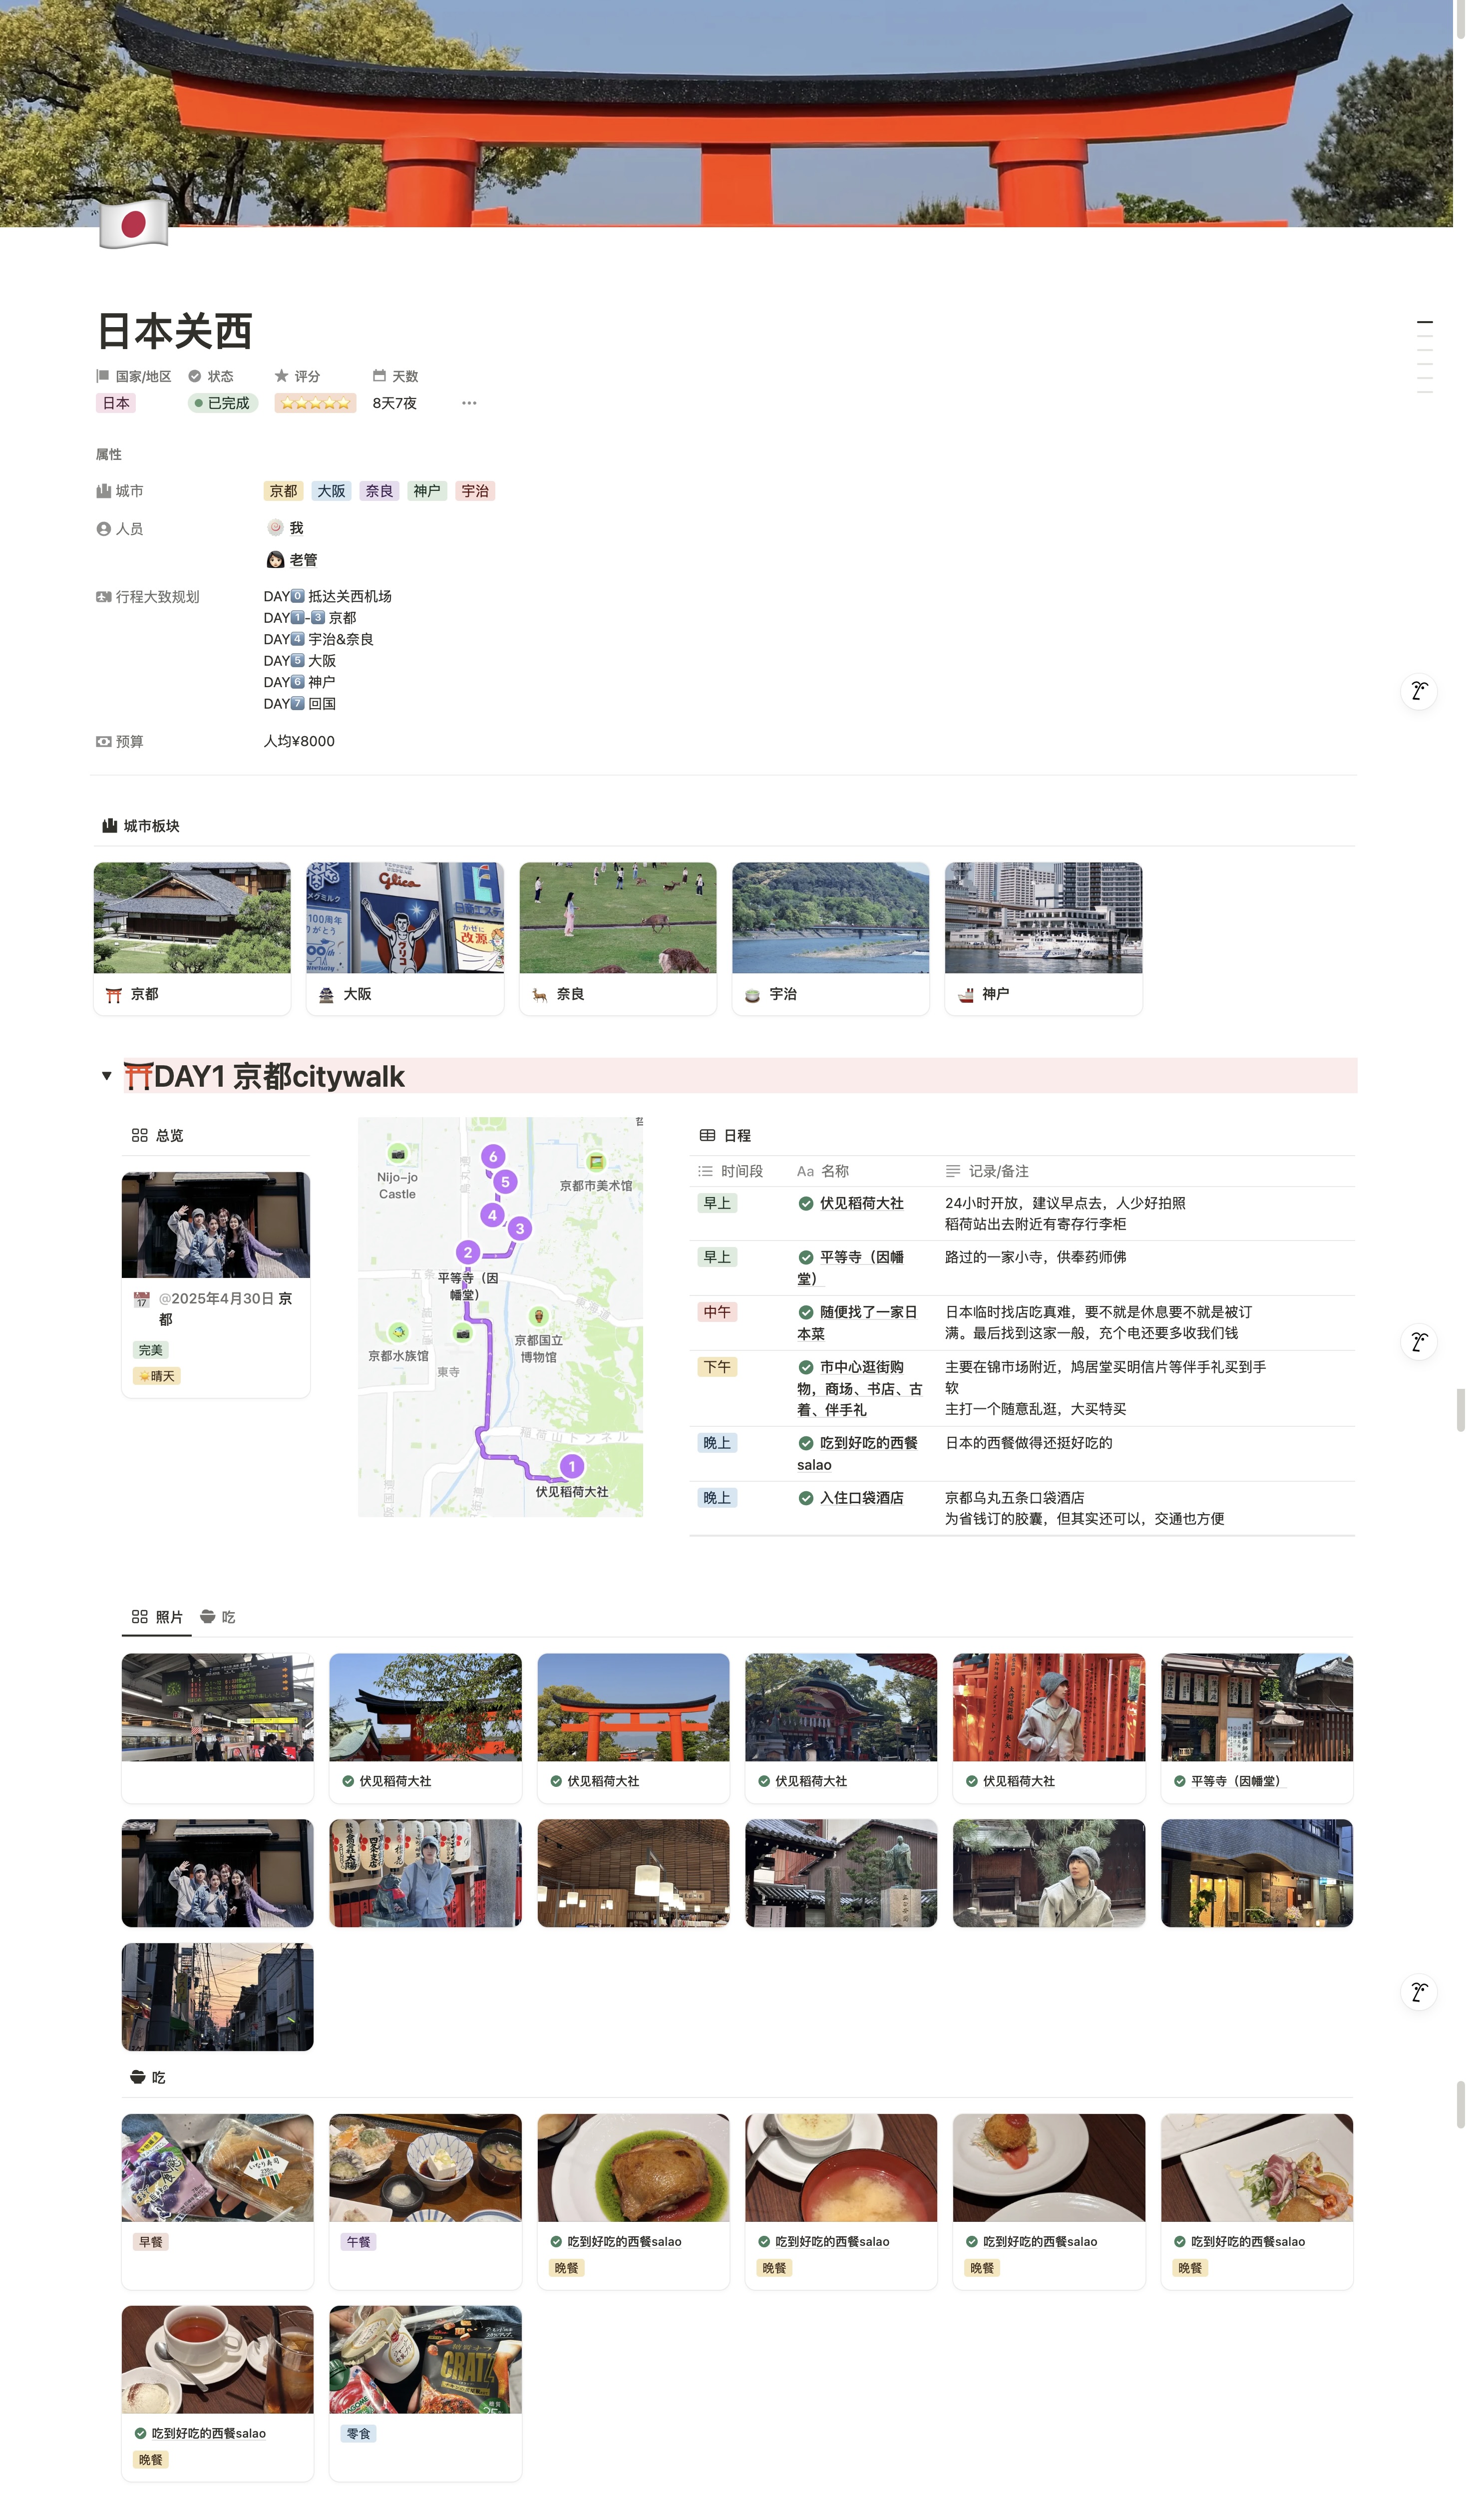This screenshot has height=2520, width=1468.
Task: Click 京都国立博物馆 map pin
Action: 538,1317
